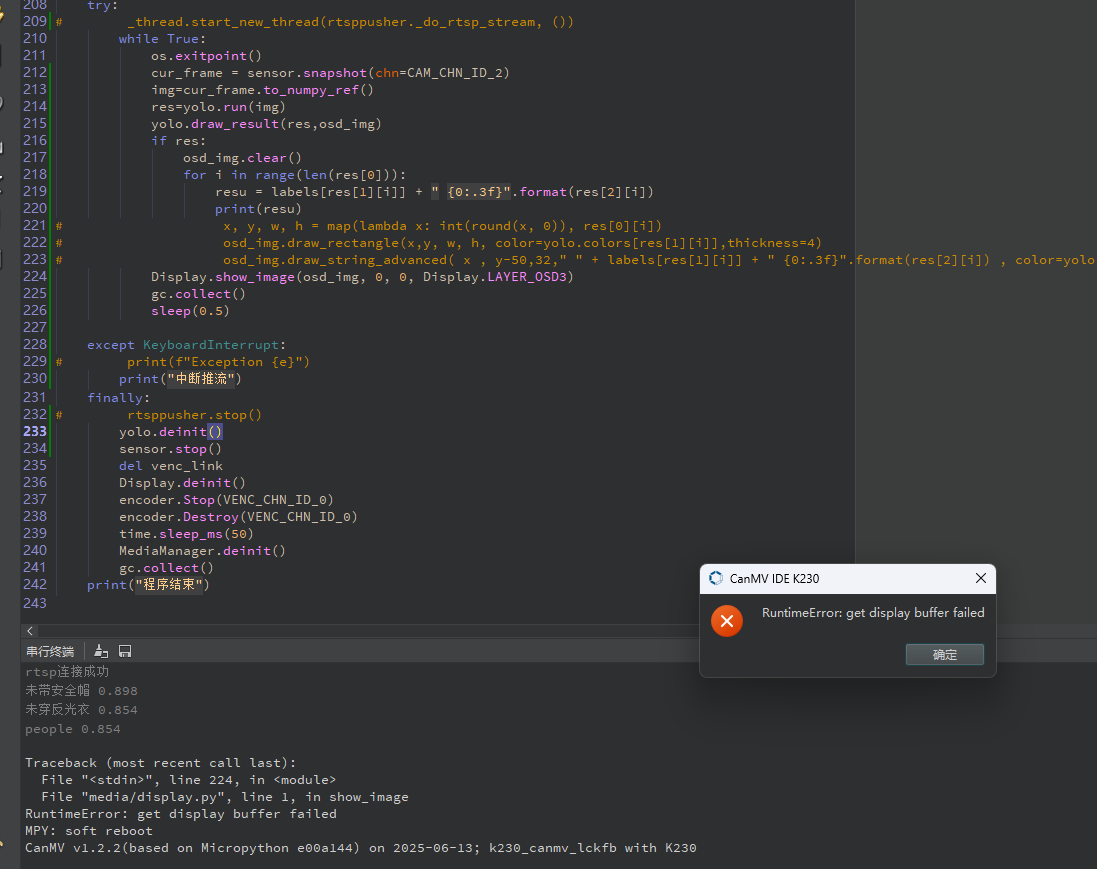Viewport: 1097px width, 869px height.
Task: Click the 'while True:' statement
Action: [x=162, y=39]
